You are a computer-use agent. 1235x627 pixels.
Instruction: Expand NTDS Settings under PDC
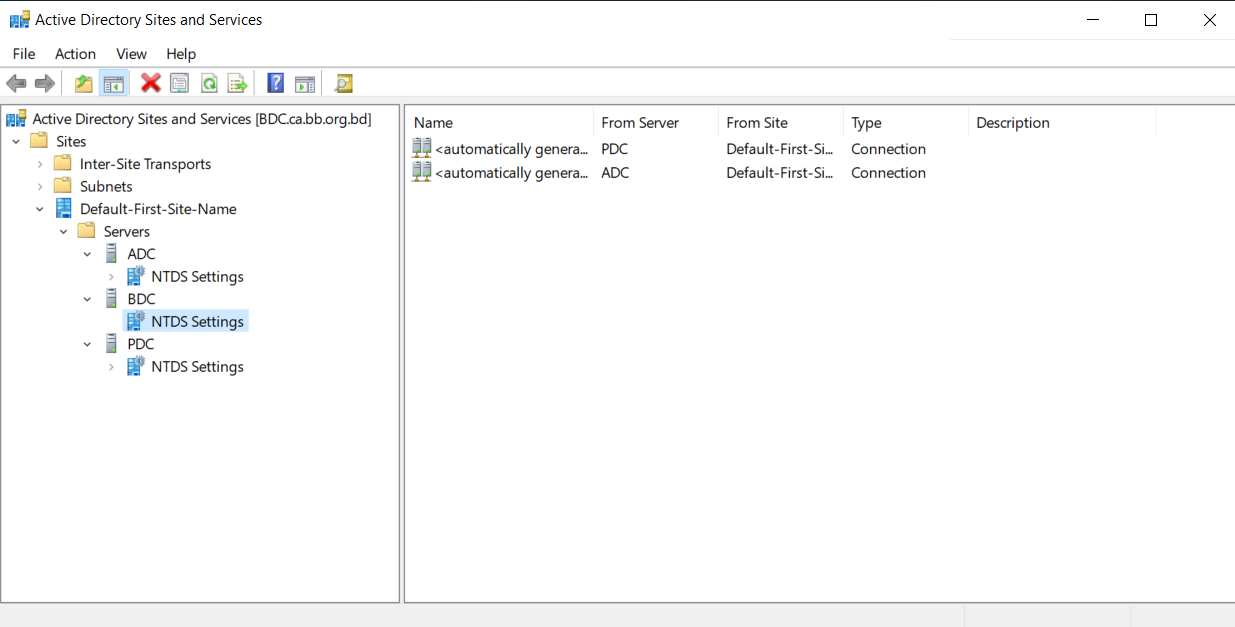click(x=111, y=367)
